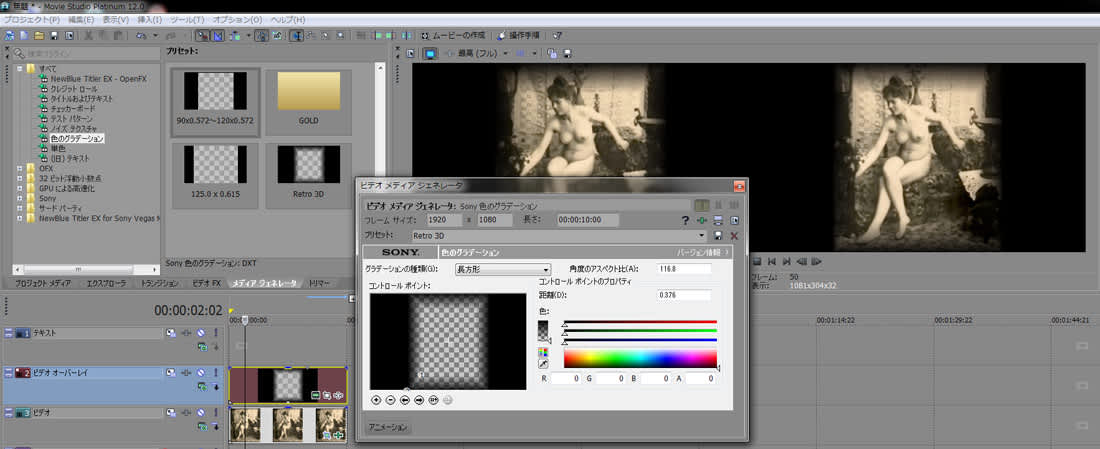Viewport: 1100px width, 449px height.
Task: Mute the ビデオ オーバーレイ track
Action: point(201,373)
